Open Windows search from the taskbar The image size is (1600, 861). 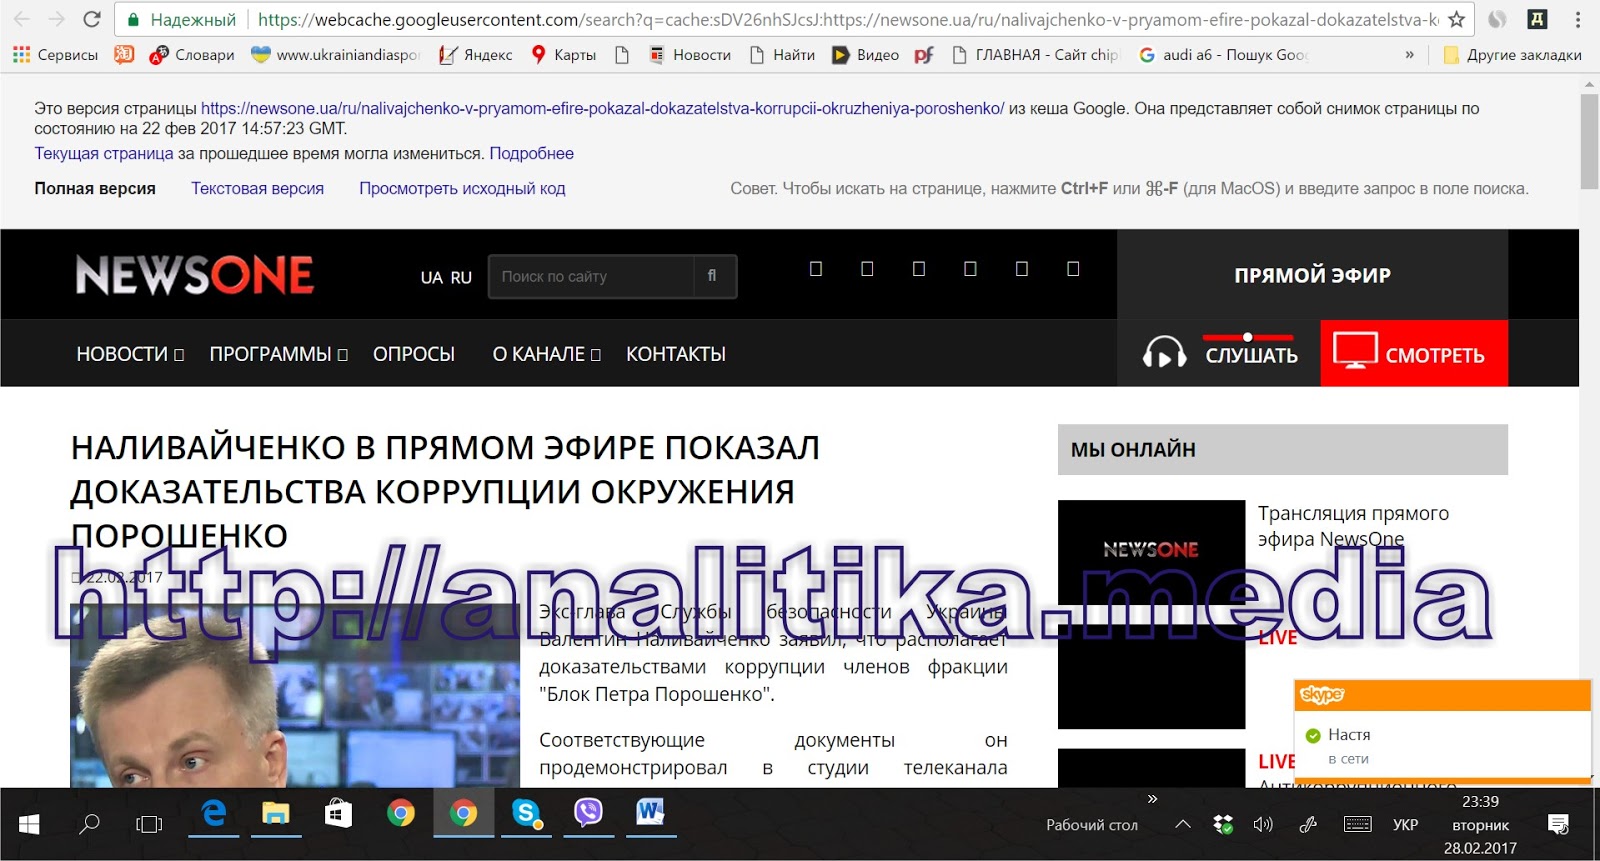[89, 824]
